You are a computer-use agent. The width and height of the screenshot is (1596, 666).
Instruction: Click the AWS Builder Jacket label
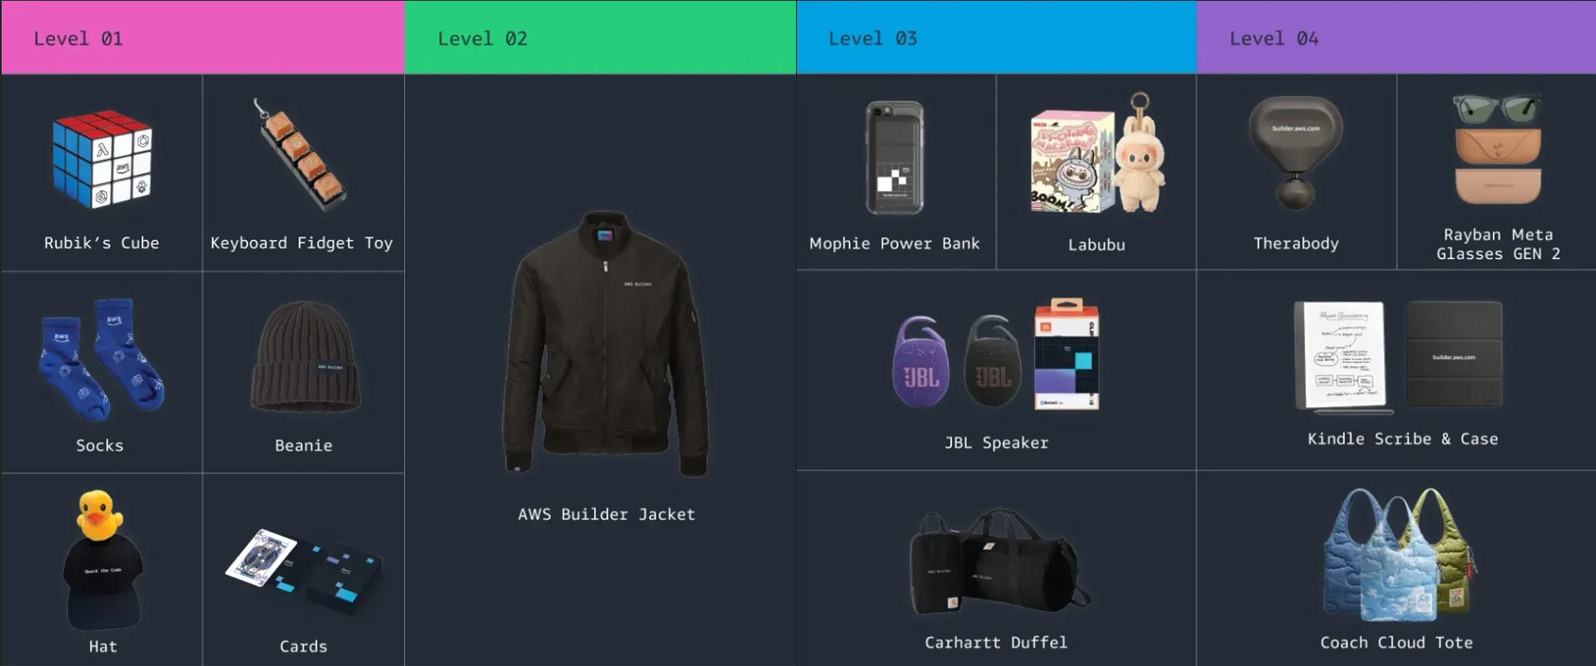[x=607, y=514]
